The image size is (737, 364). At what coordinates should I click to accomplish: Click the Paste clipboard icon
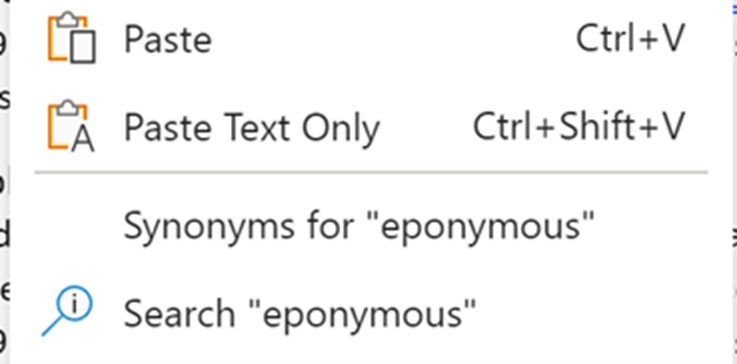(x=72, y=38)
